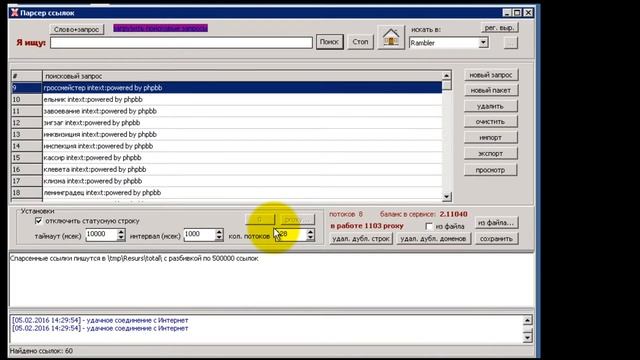Click the 'удал. дубл. строк' button

(361, 239)
